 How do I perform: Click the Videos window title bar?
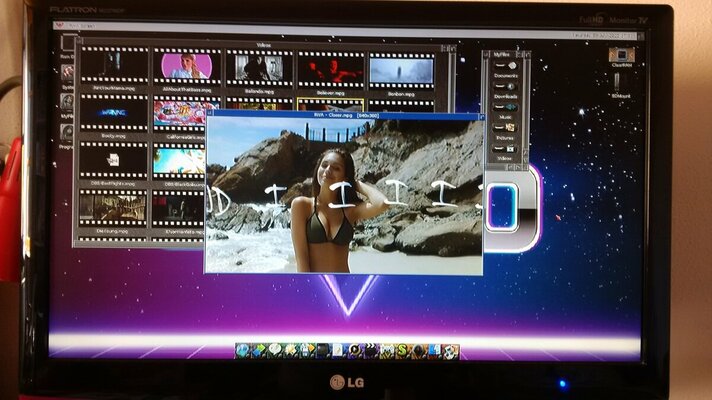click(x=264, y=44)
